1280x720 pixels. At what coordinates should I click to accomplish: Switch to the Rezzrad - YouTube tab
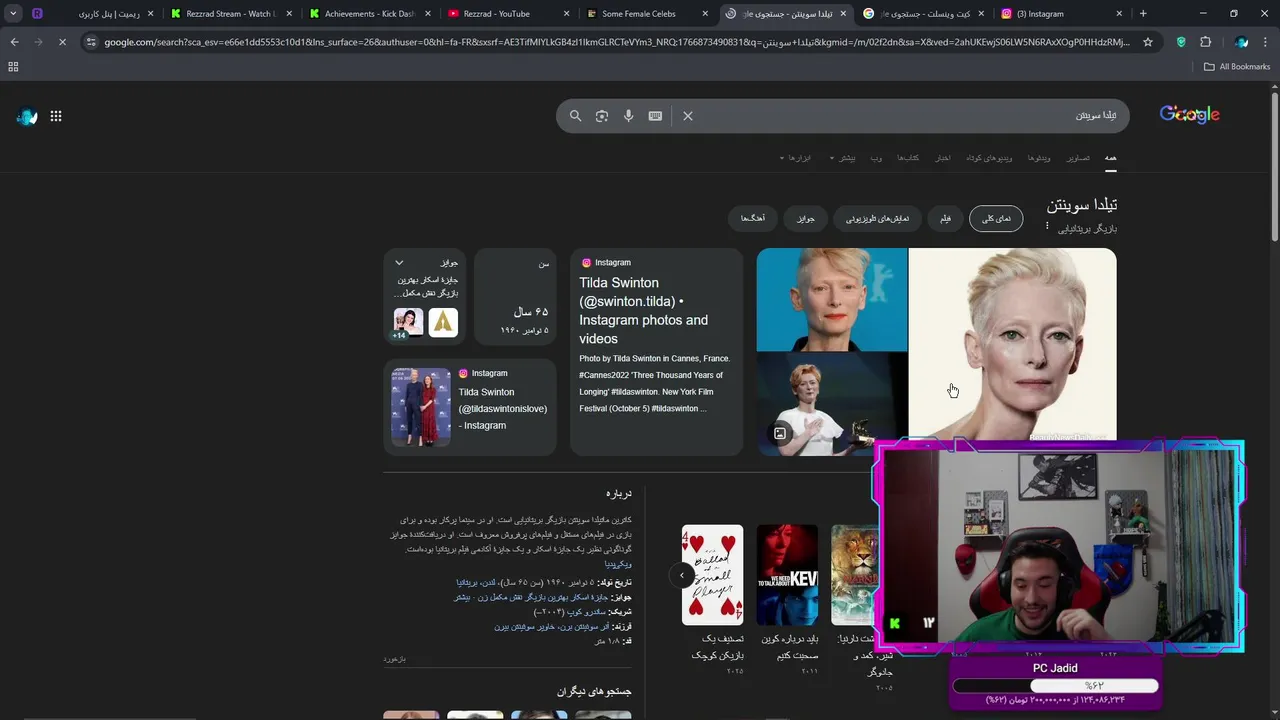[509, 14]
